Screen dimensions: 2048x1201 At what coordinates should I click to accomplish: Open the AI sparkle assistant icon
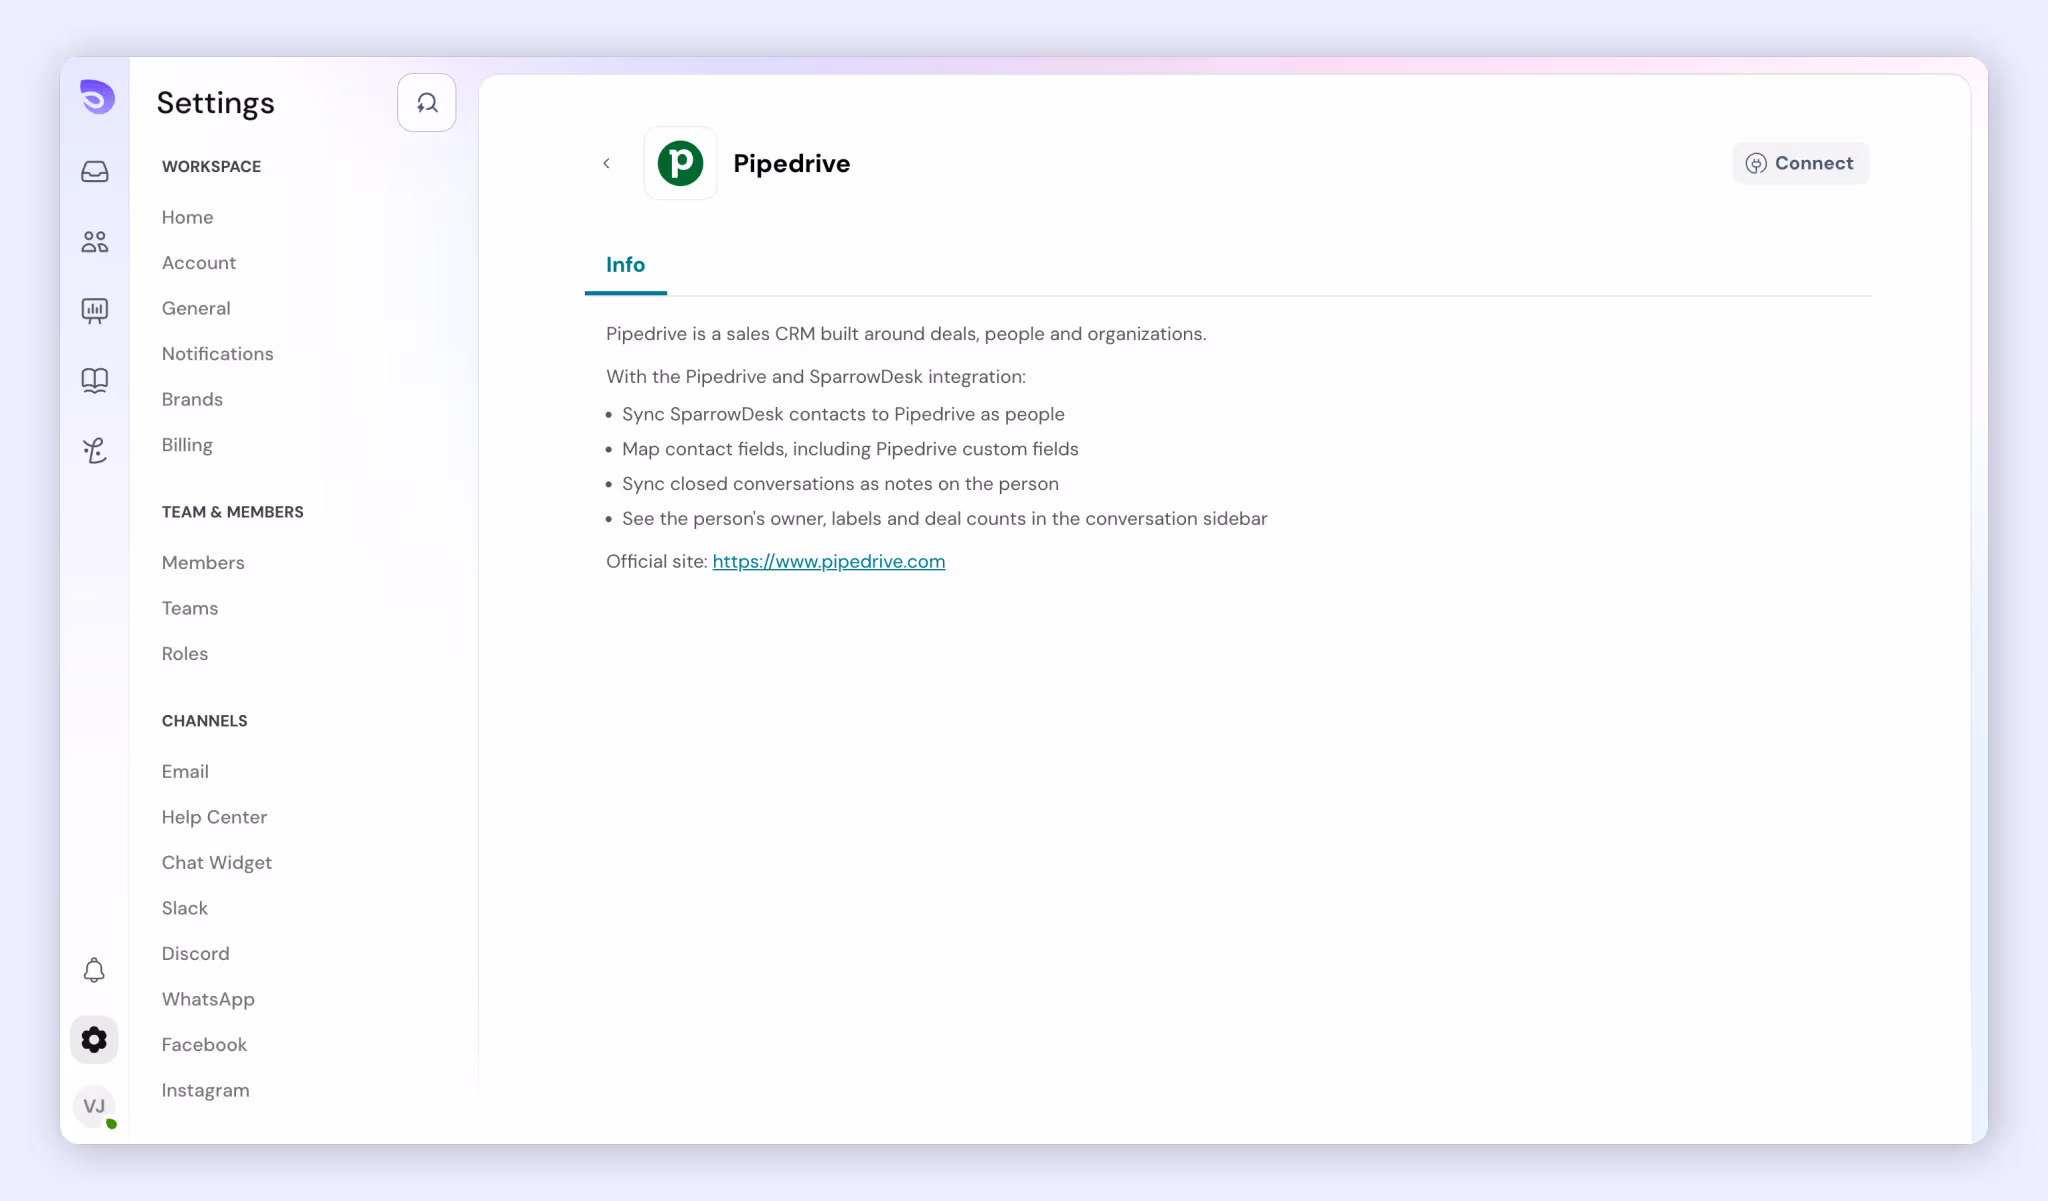[x=95, y=451]
